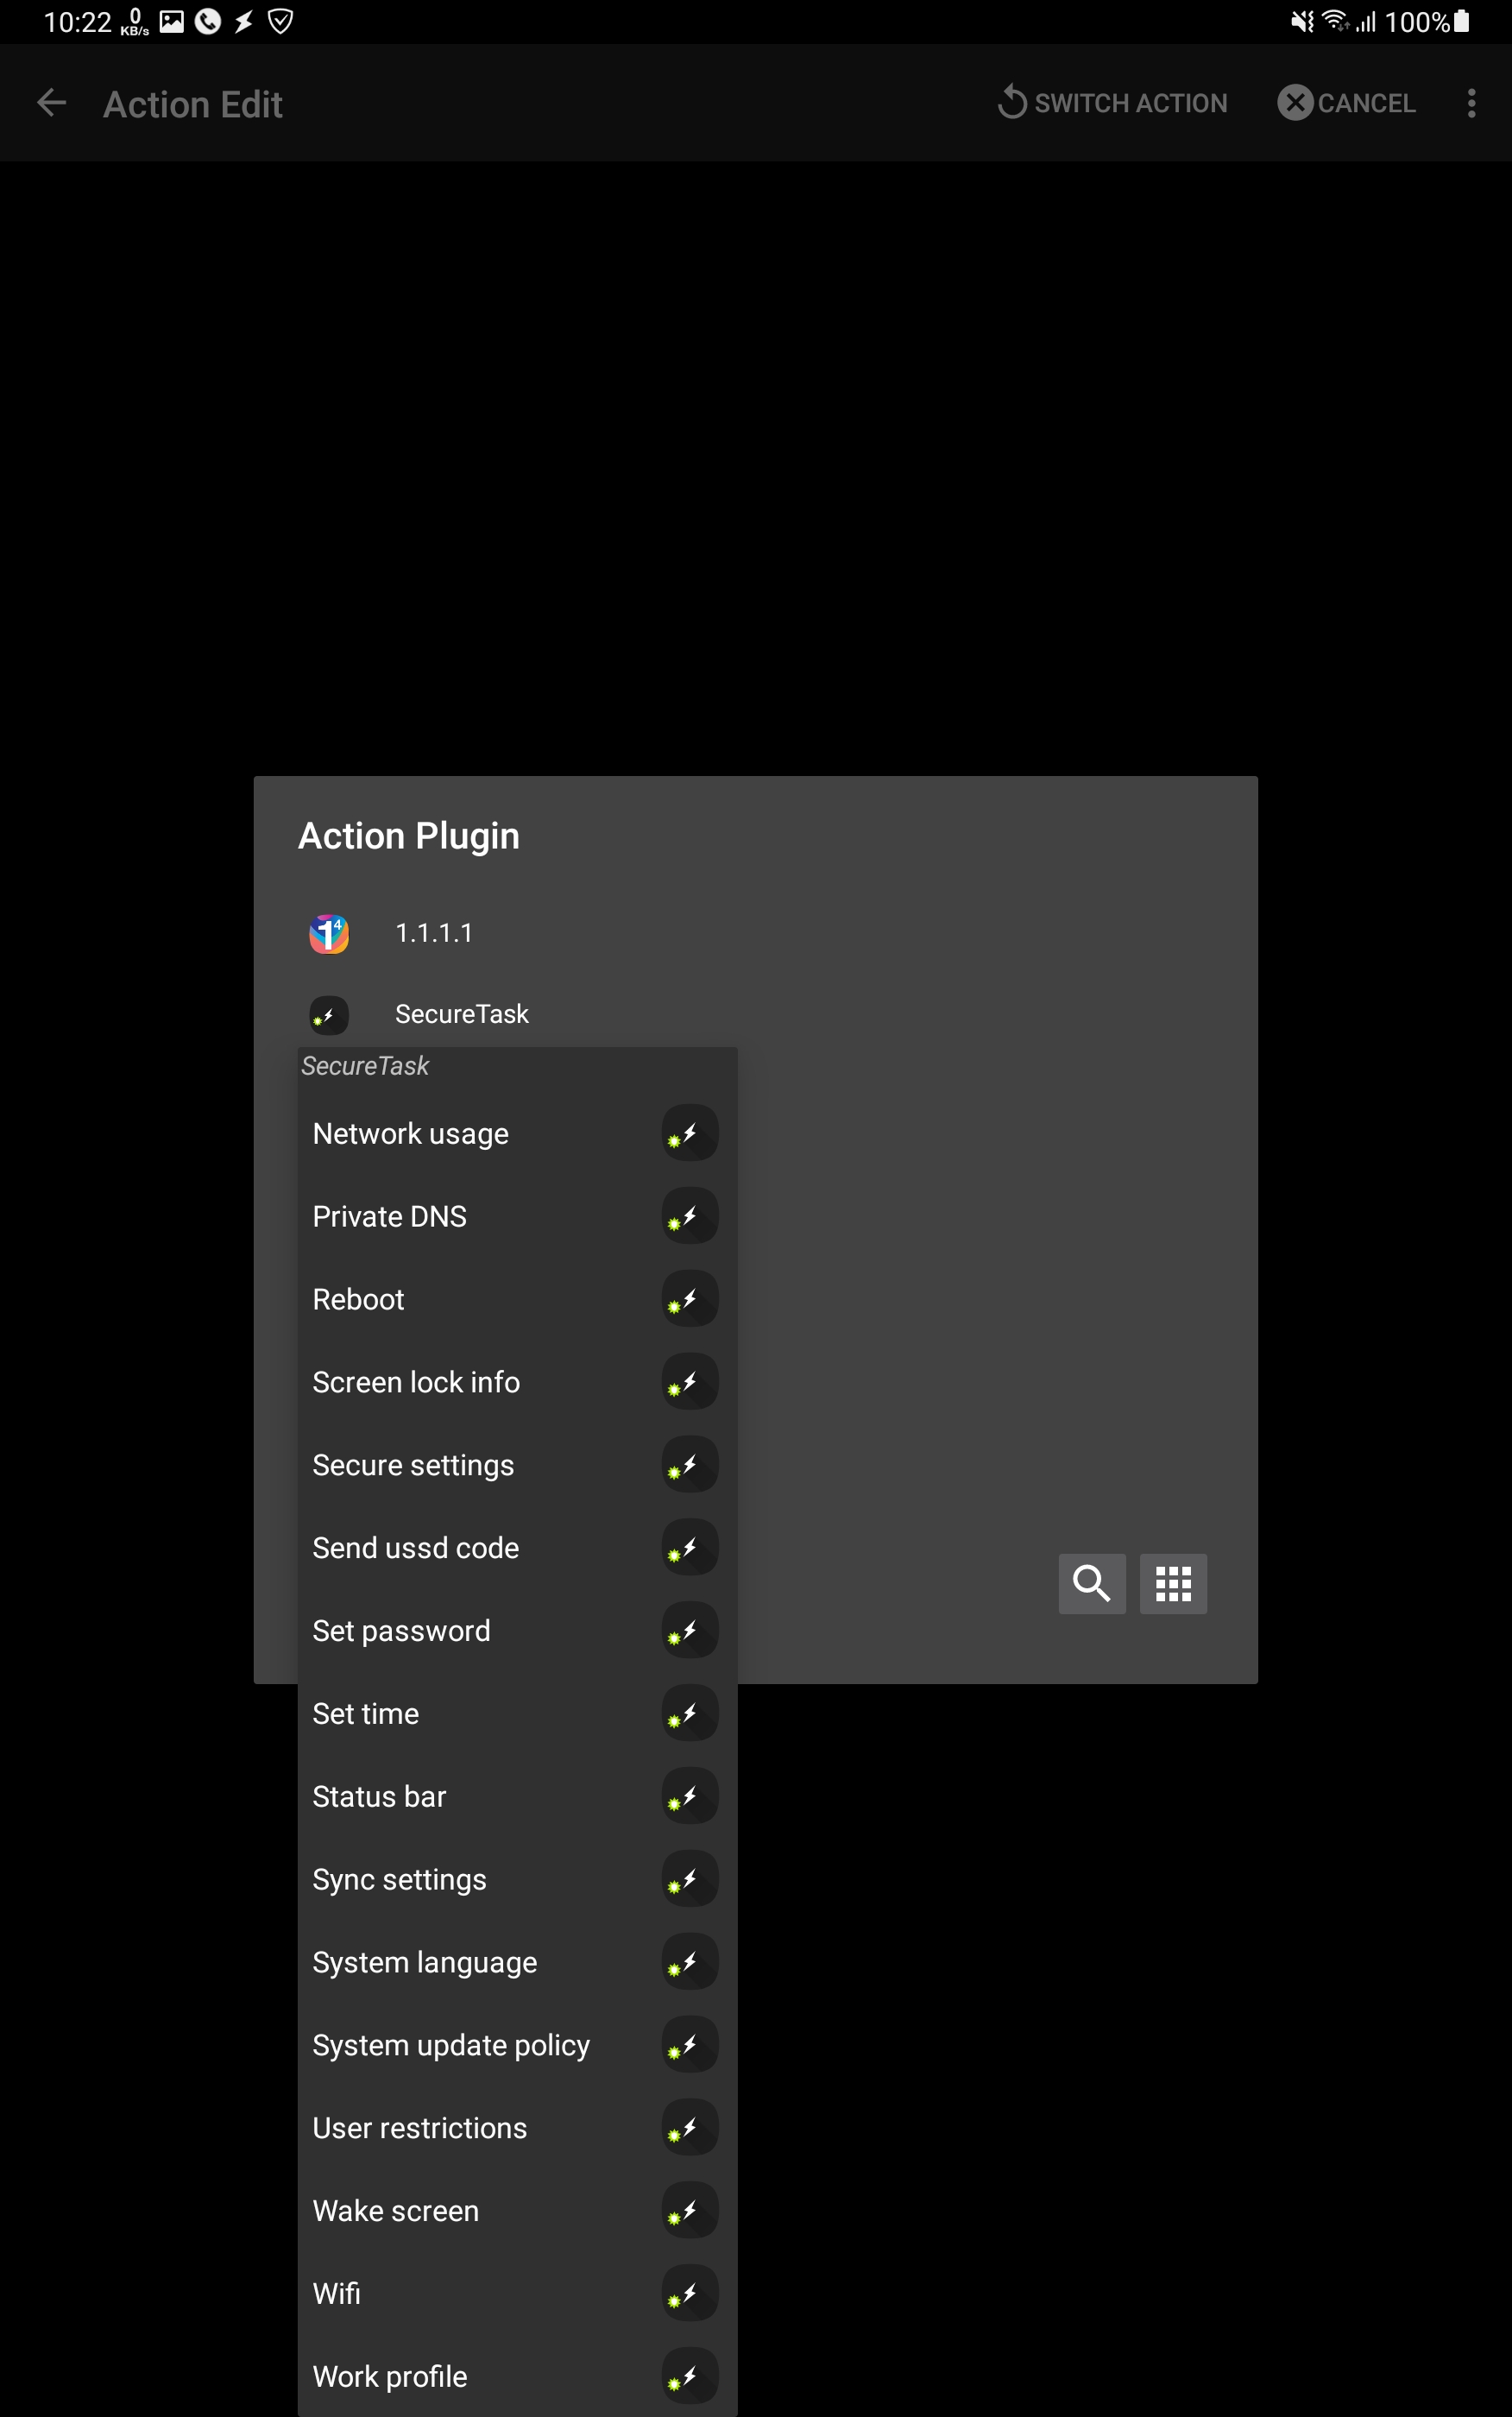
Task: Click the SecureTask app icon in plugin list
Action: coord(329,1015)
